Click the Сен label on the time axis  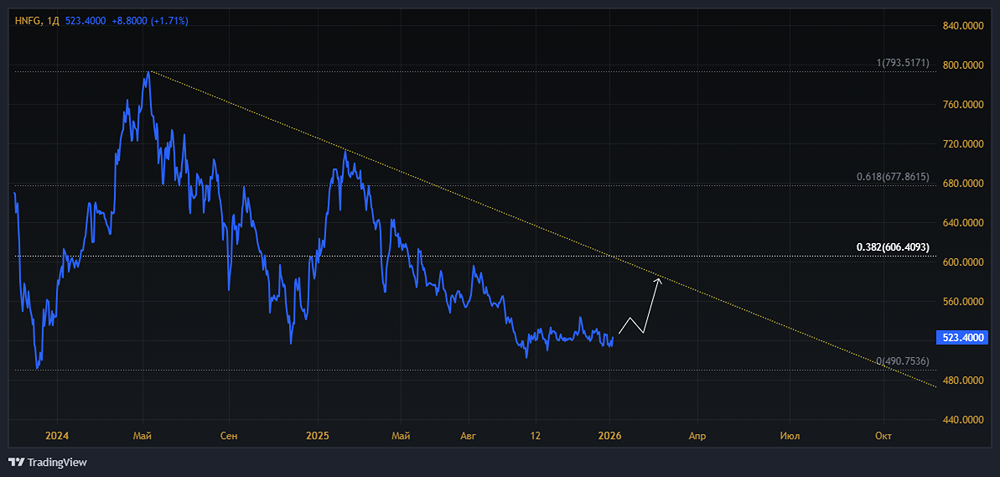228,436
